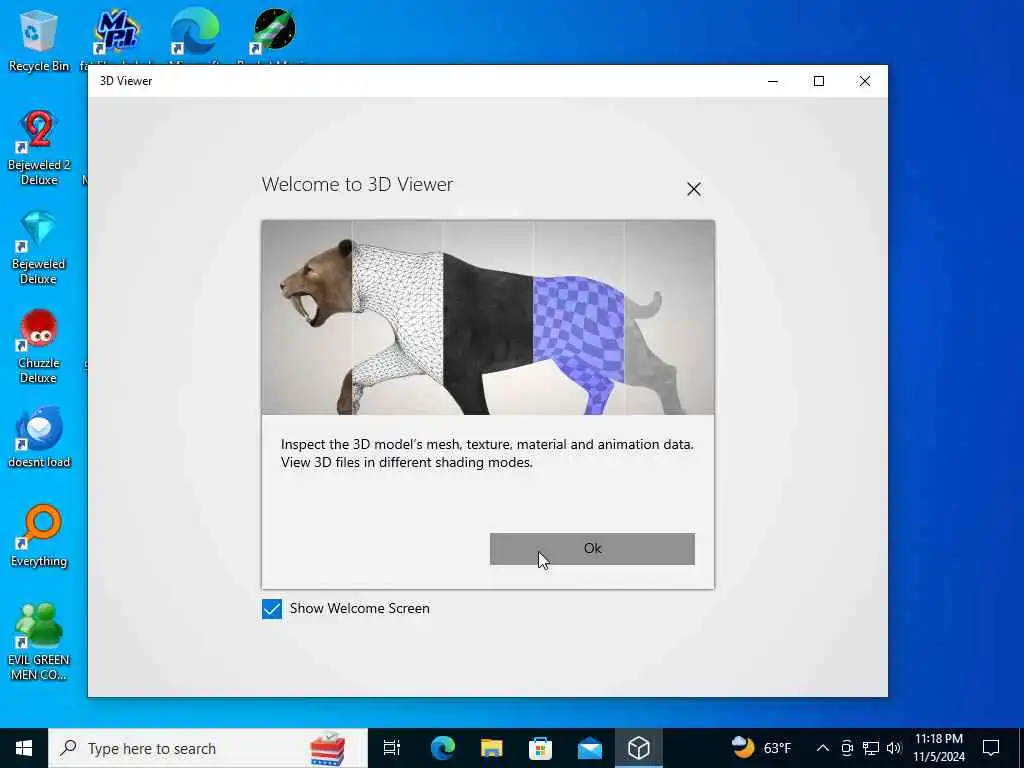This screenshot has width=1024, height=768.
Task: Click the 3D Viewer title bar text
Action: [126, 81]
